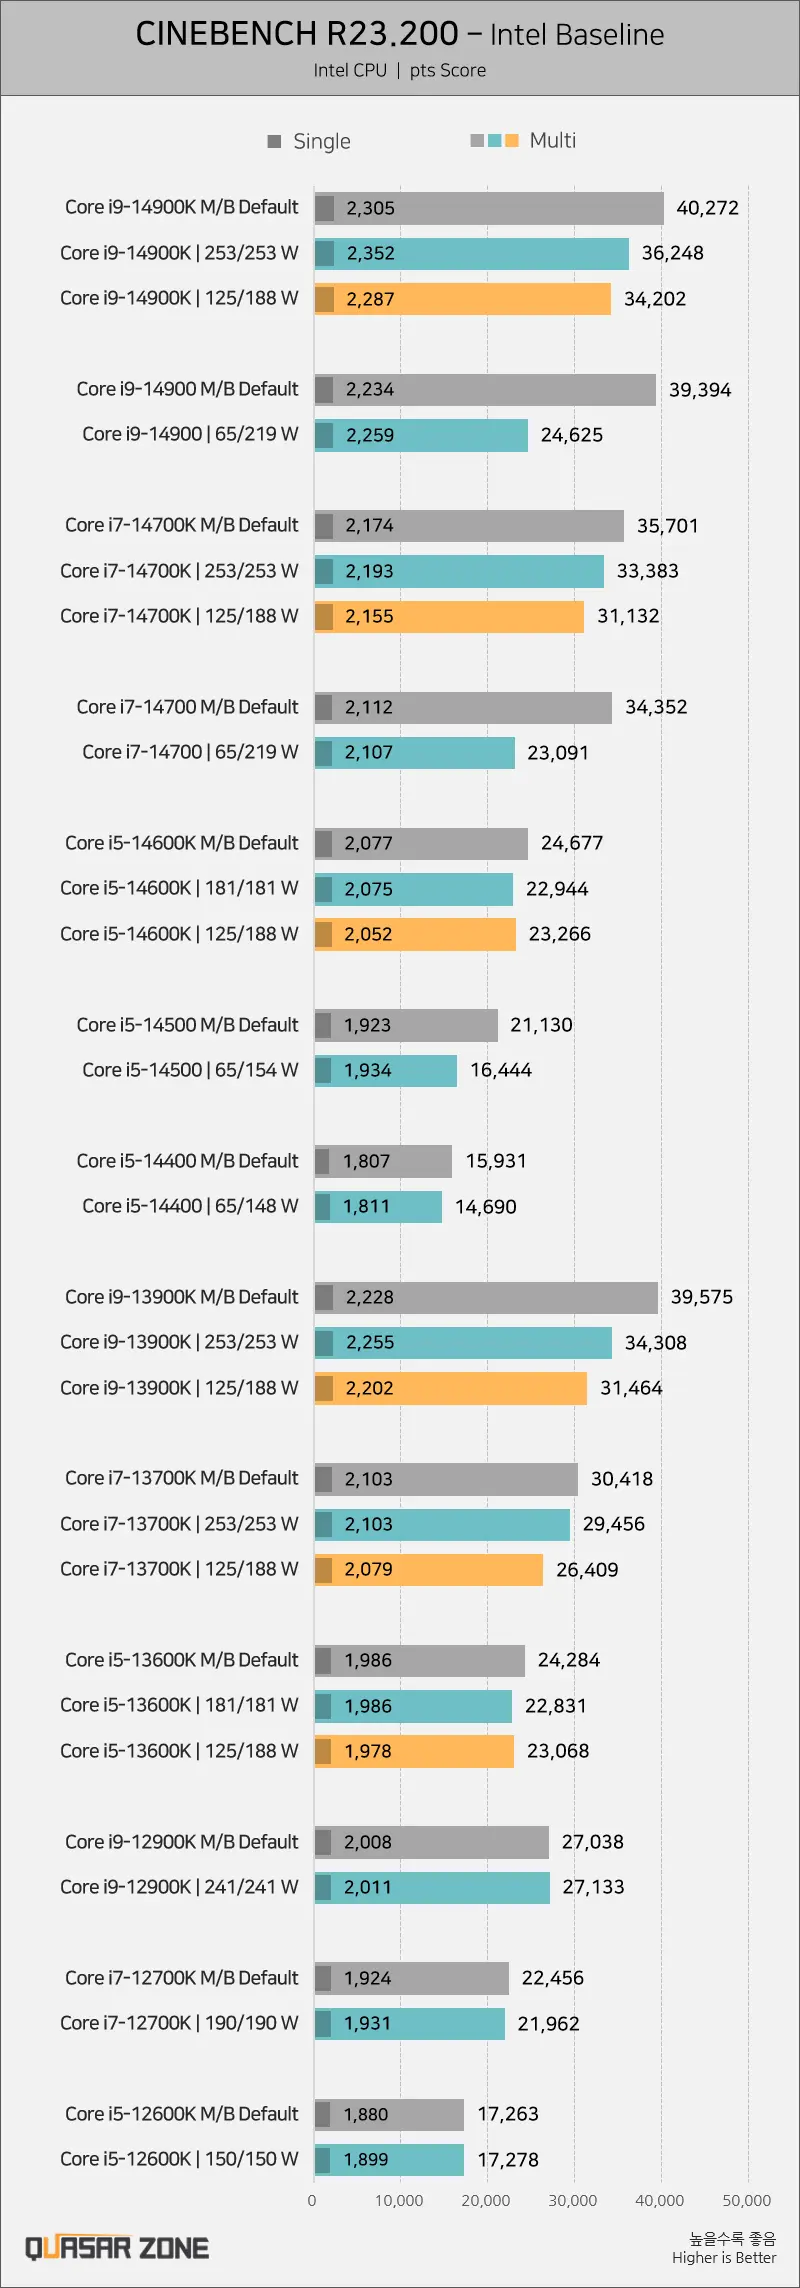Click the Core i5-13600K 181/181 W bar
Image resolution: width=800 pixels, height=2288 pixels.
(x=413, y=1706)
